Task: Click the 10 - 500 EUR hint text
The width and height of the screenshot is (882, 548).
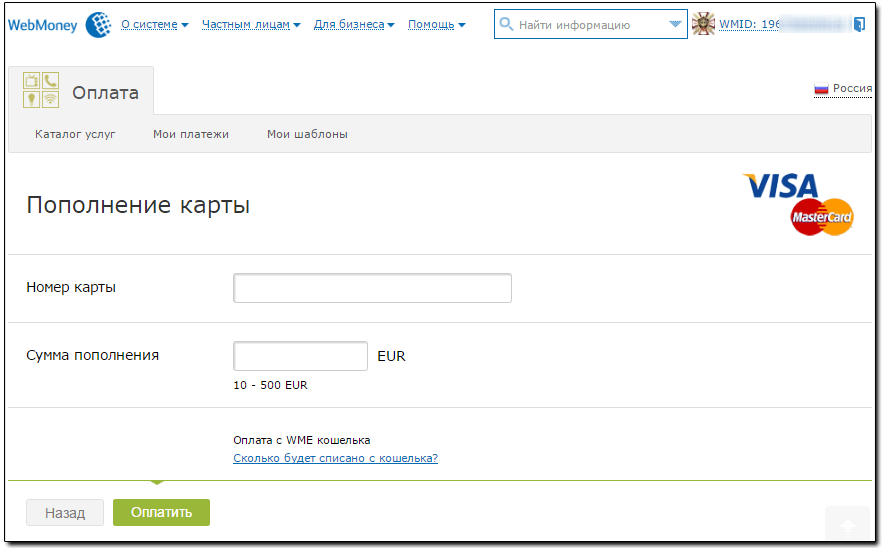Action: tap(271, 385)
